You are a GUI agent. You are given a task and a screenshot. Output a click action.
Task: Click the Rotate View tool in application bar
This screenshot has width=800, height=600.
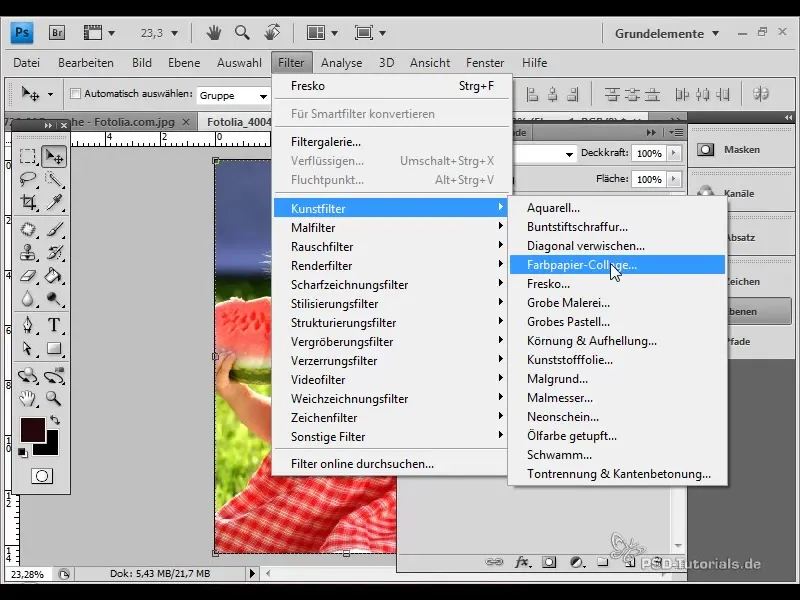[272, 33]
